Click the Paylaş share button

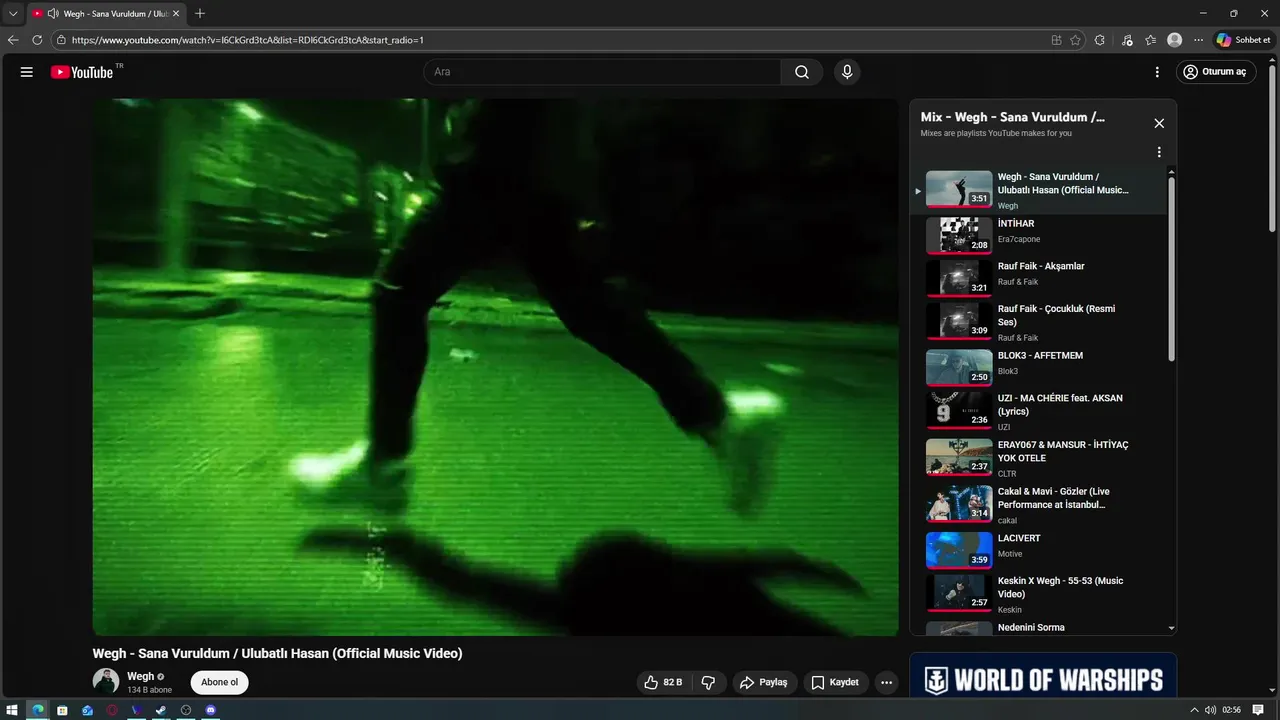click(x=765, y=682)
